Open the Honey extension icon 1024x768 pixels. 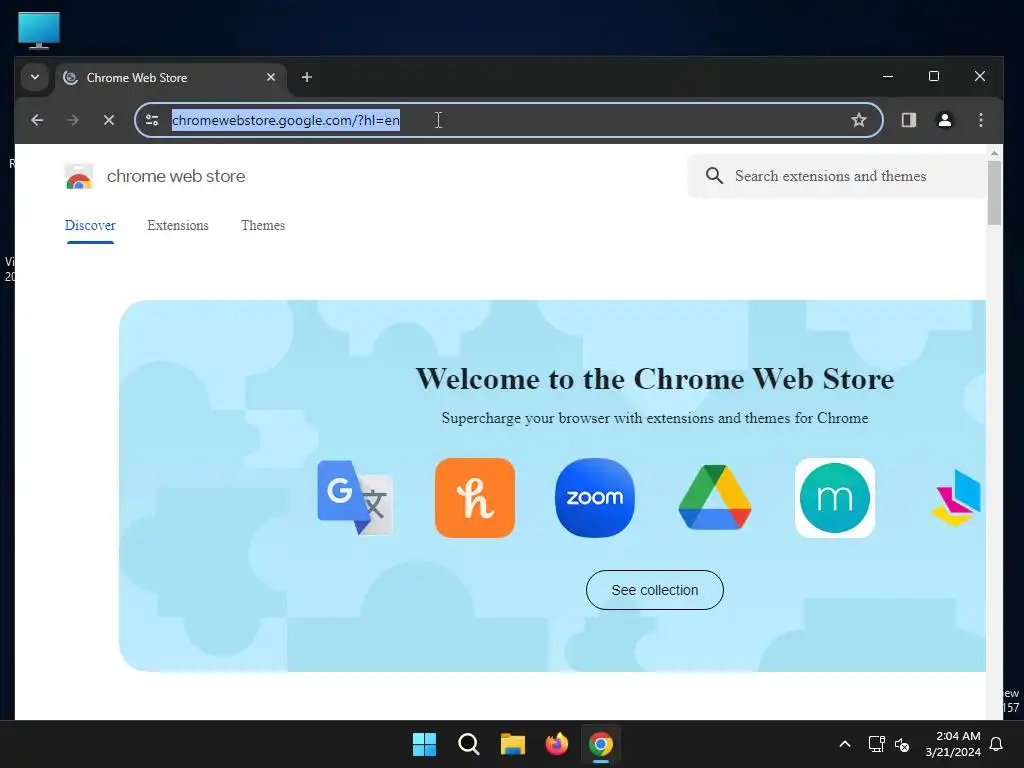pos(475,498)
